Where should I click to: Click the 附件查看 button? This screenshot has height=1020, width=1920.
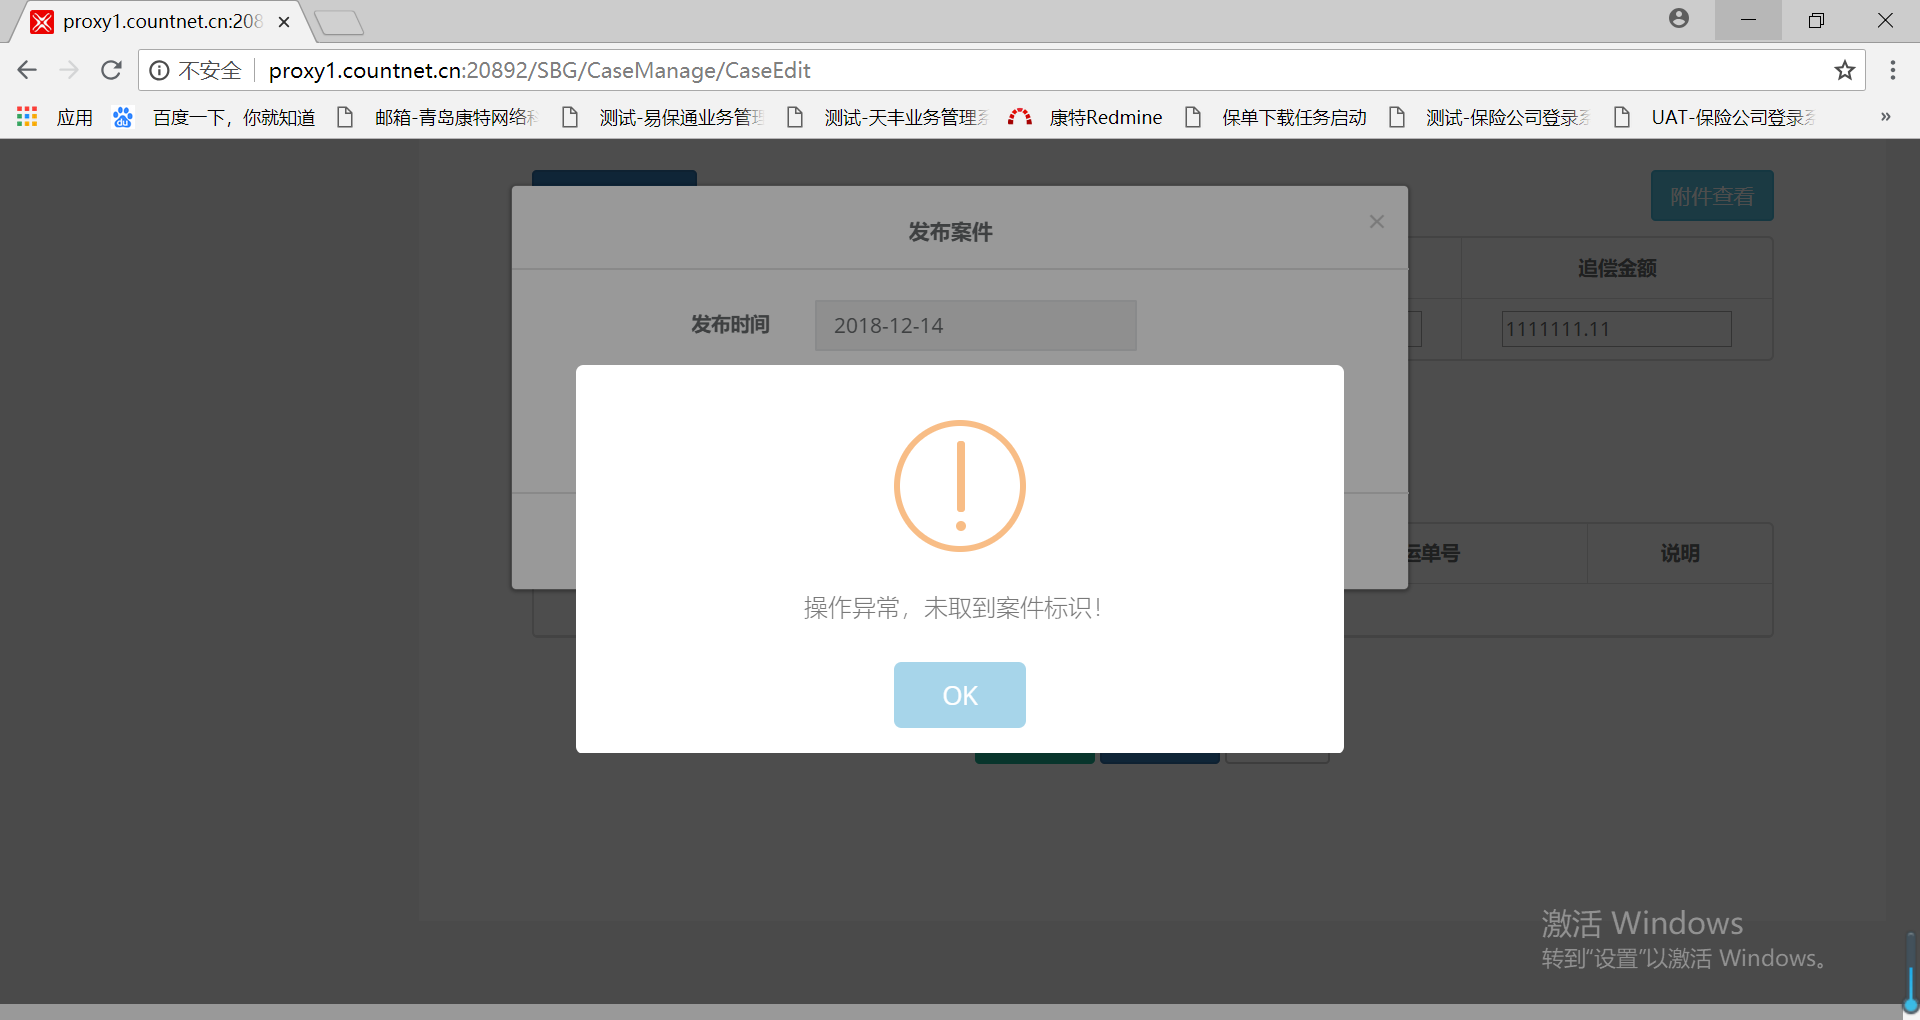click(1712, 196)
